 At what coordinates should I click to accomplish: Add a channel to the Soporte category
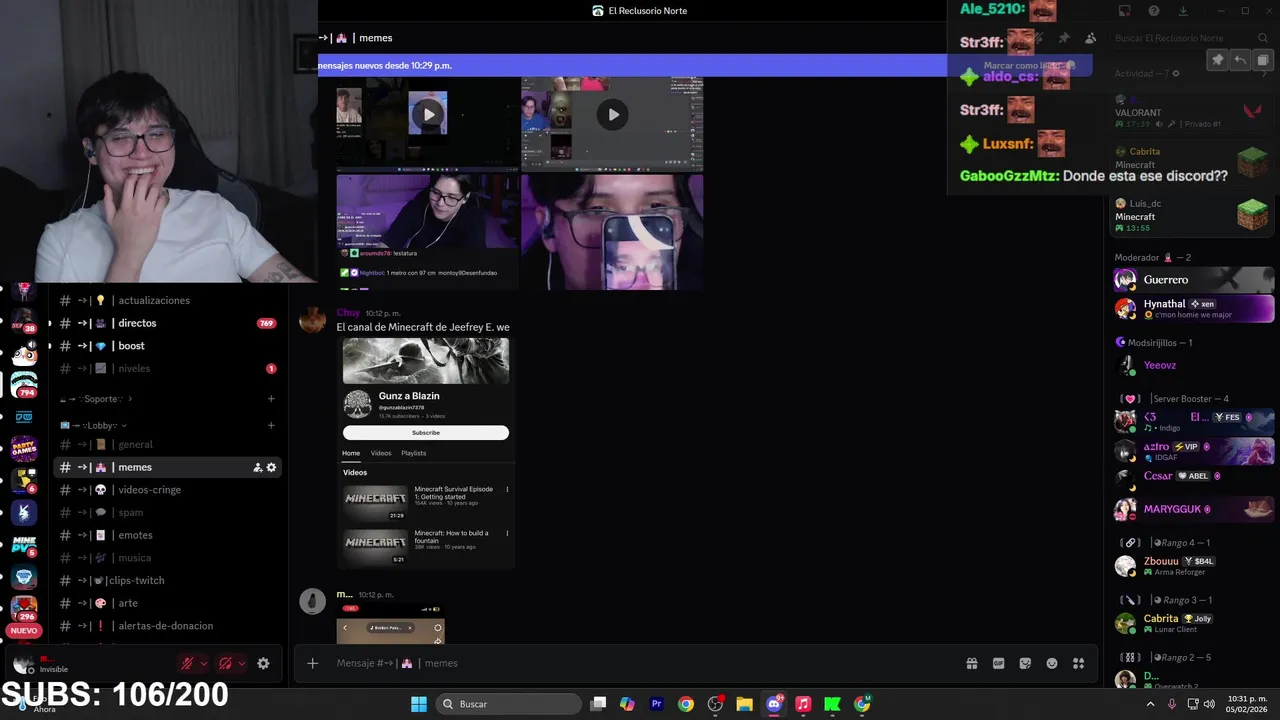[271, 399]
